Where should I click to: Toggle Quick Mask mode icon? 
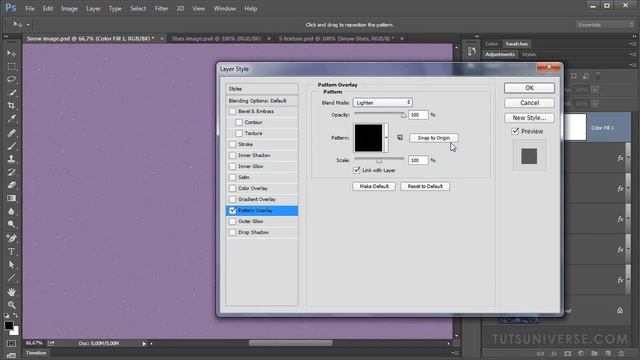[11, 343]
